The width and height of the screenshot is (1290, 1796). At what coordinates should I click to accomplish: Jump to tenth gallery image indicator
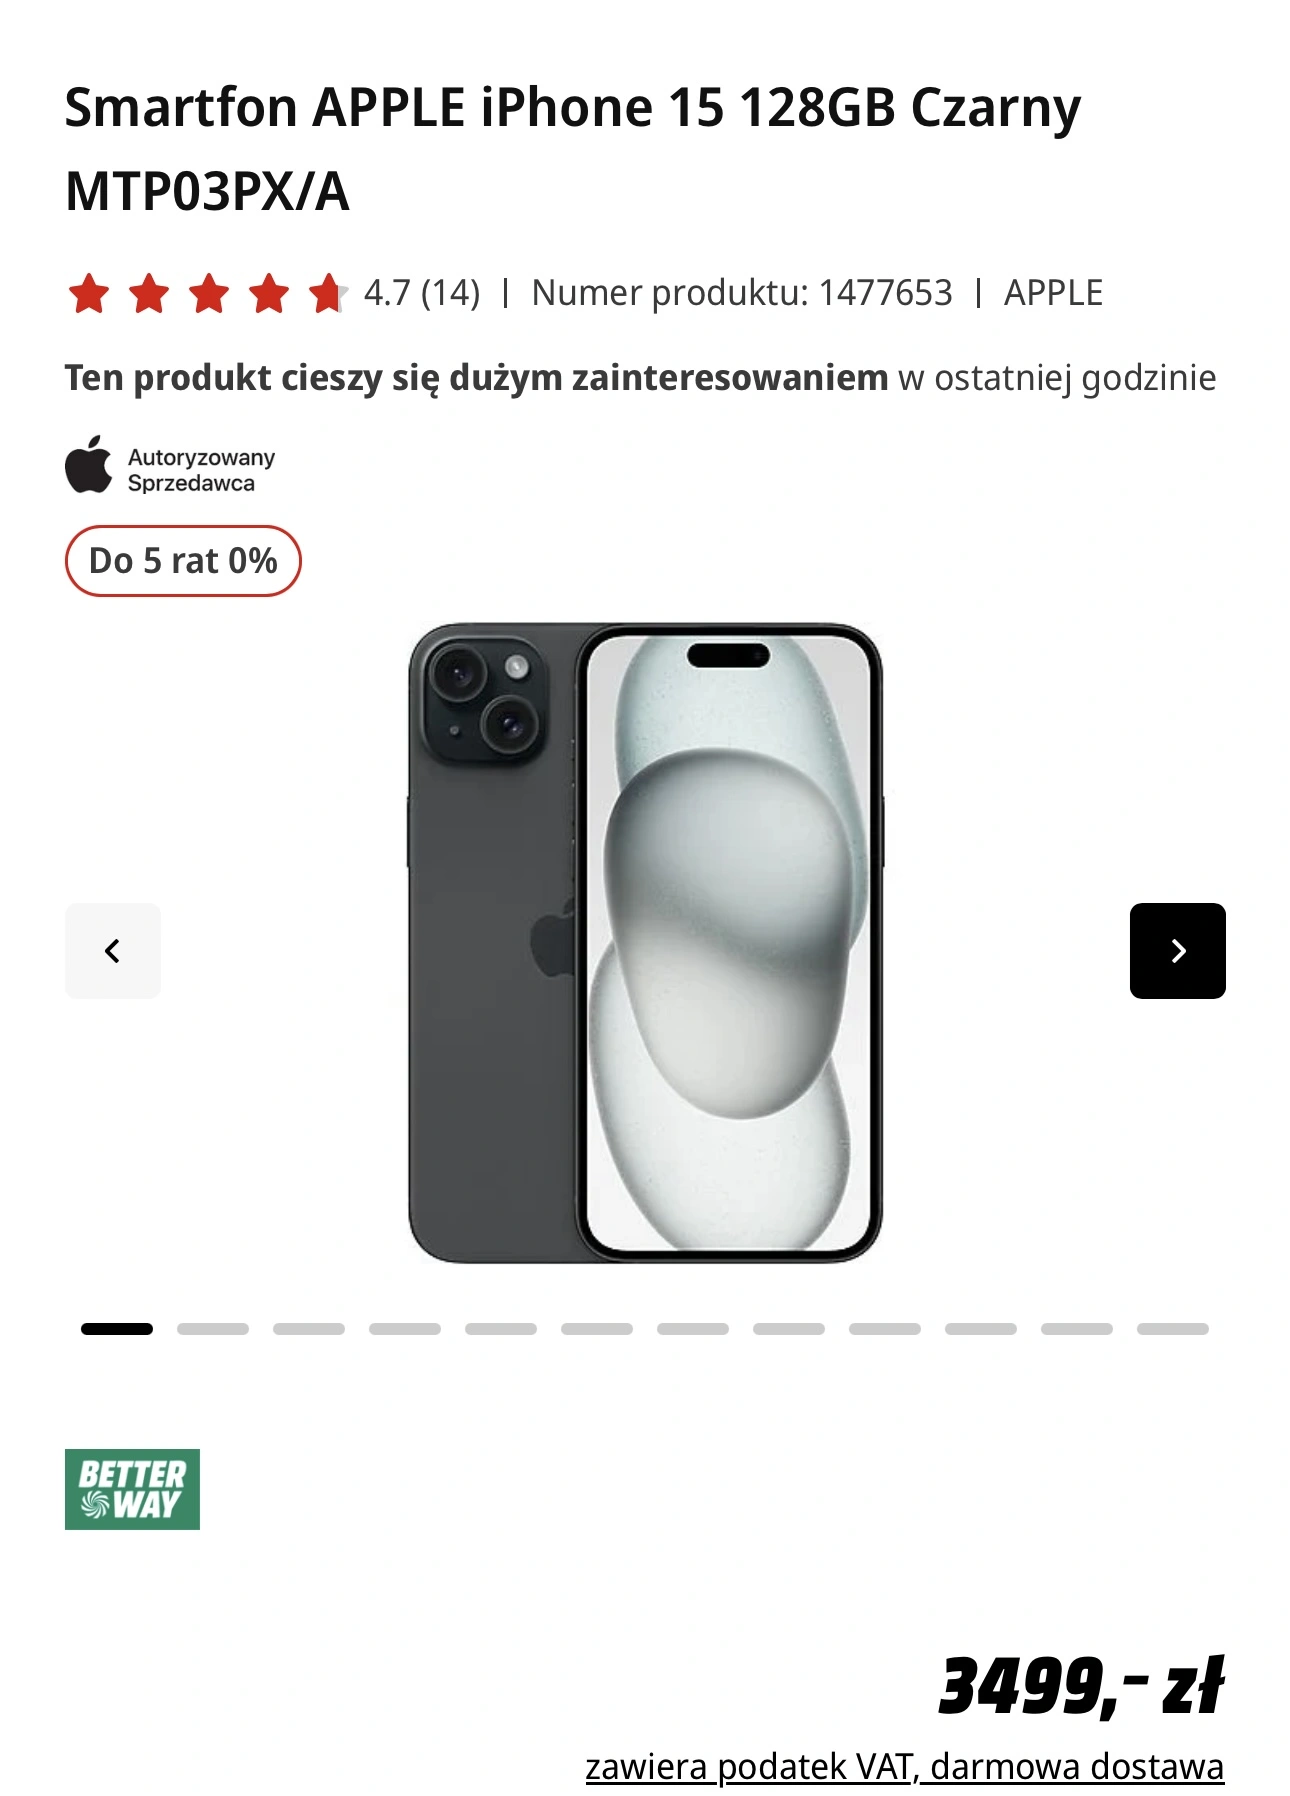[981, 1329]
